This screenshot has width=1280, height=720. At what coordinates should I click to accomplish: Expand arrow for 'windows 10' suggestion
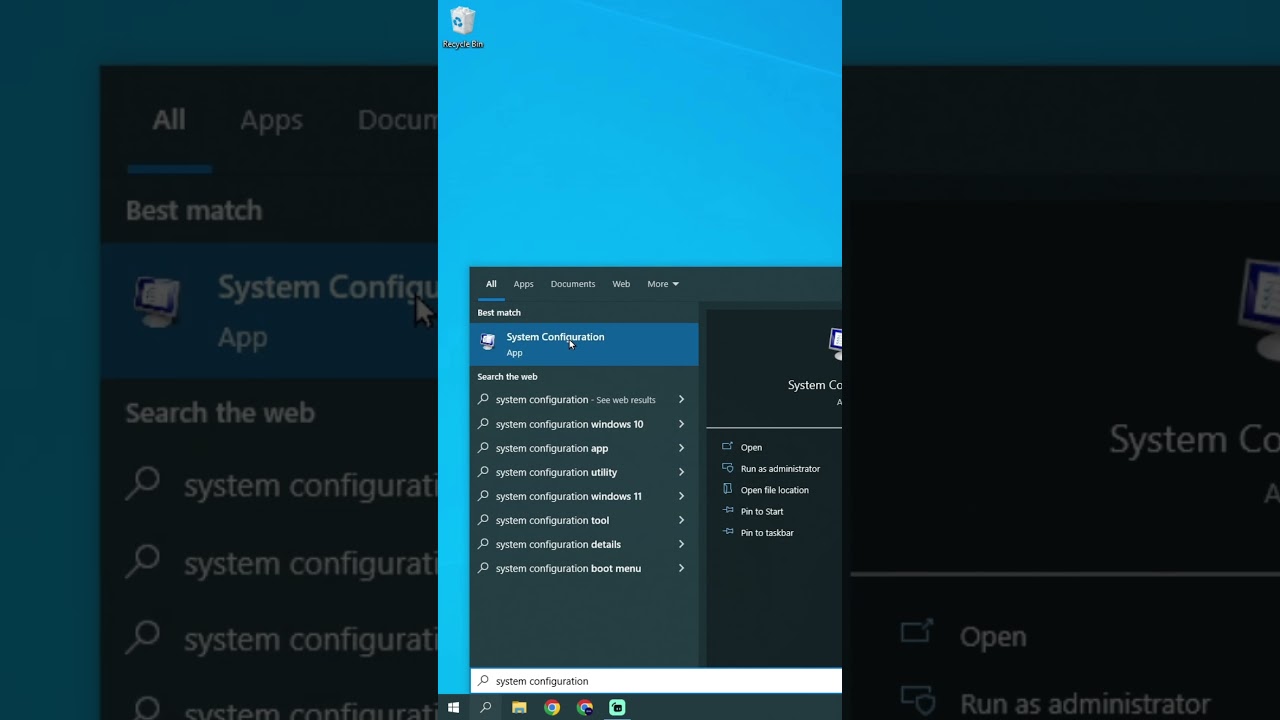pos(681,424)
